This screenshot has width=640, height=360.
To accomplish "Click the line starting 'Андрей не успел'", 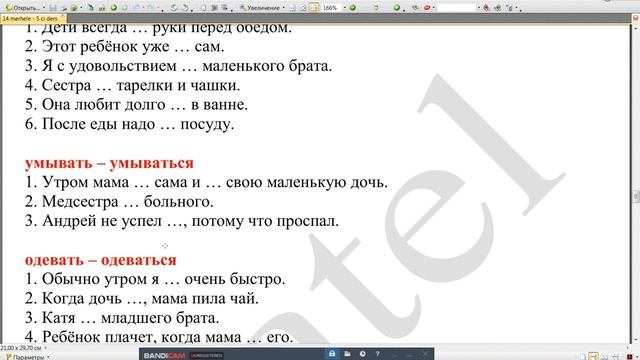I will [182, 221].
